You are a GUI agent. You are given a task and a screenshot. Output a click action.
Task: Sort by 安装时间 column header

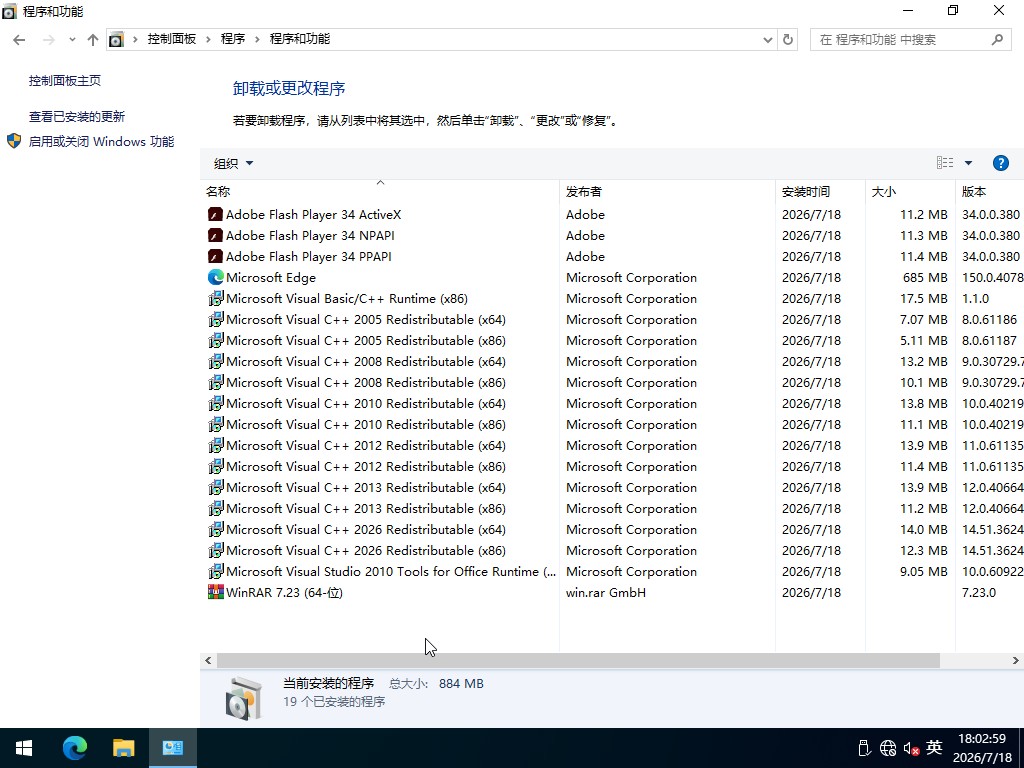[x=820, y=191]
